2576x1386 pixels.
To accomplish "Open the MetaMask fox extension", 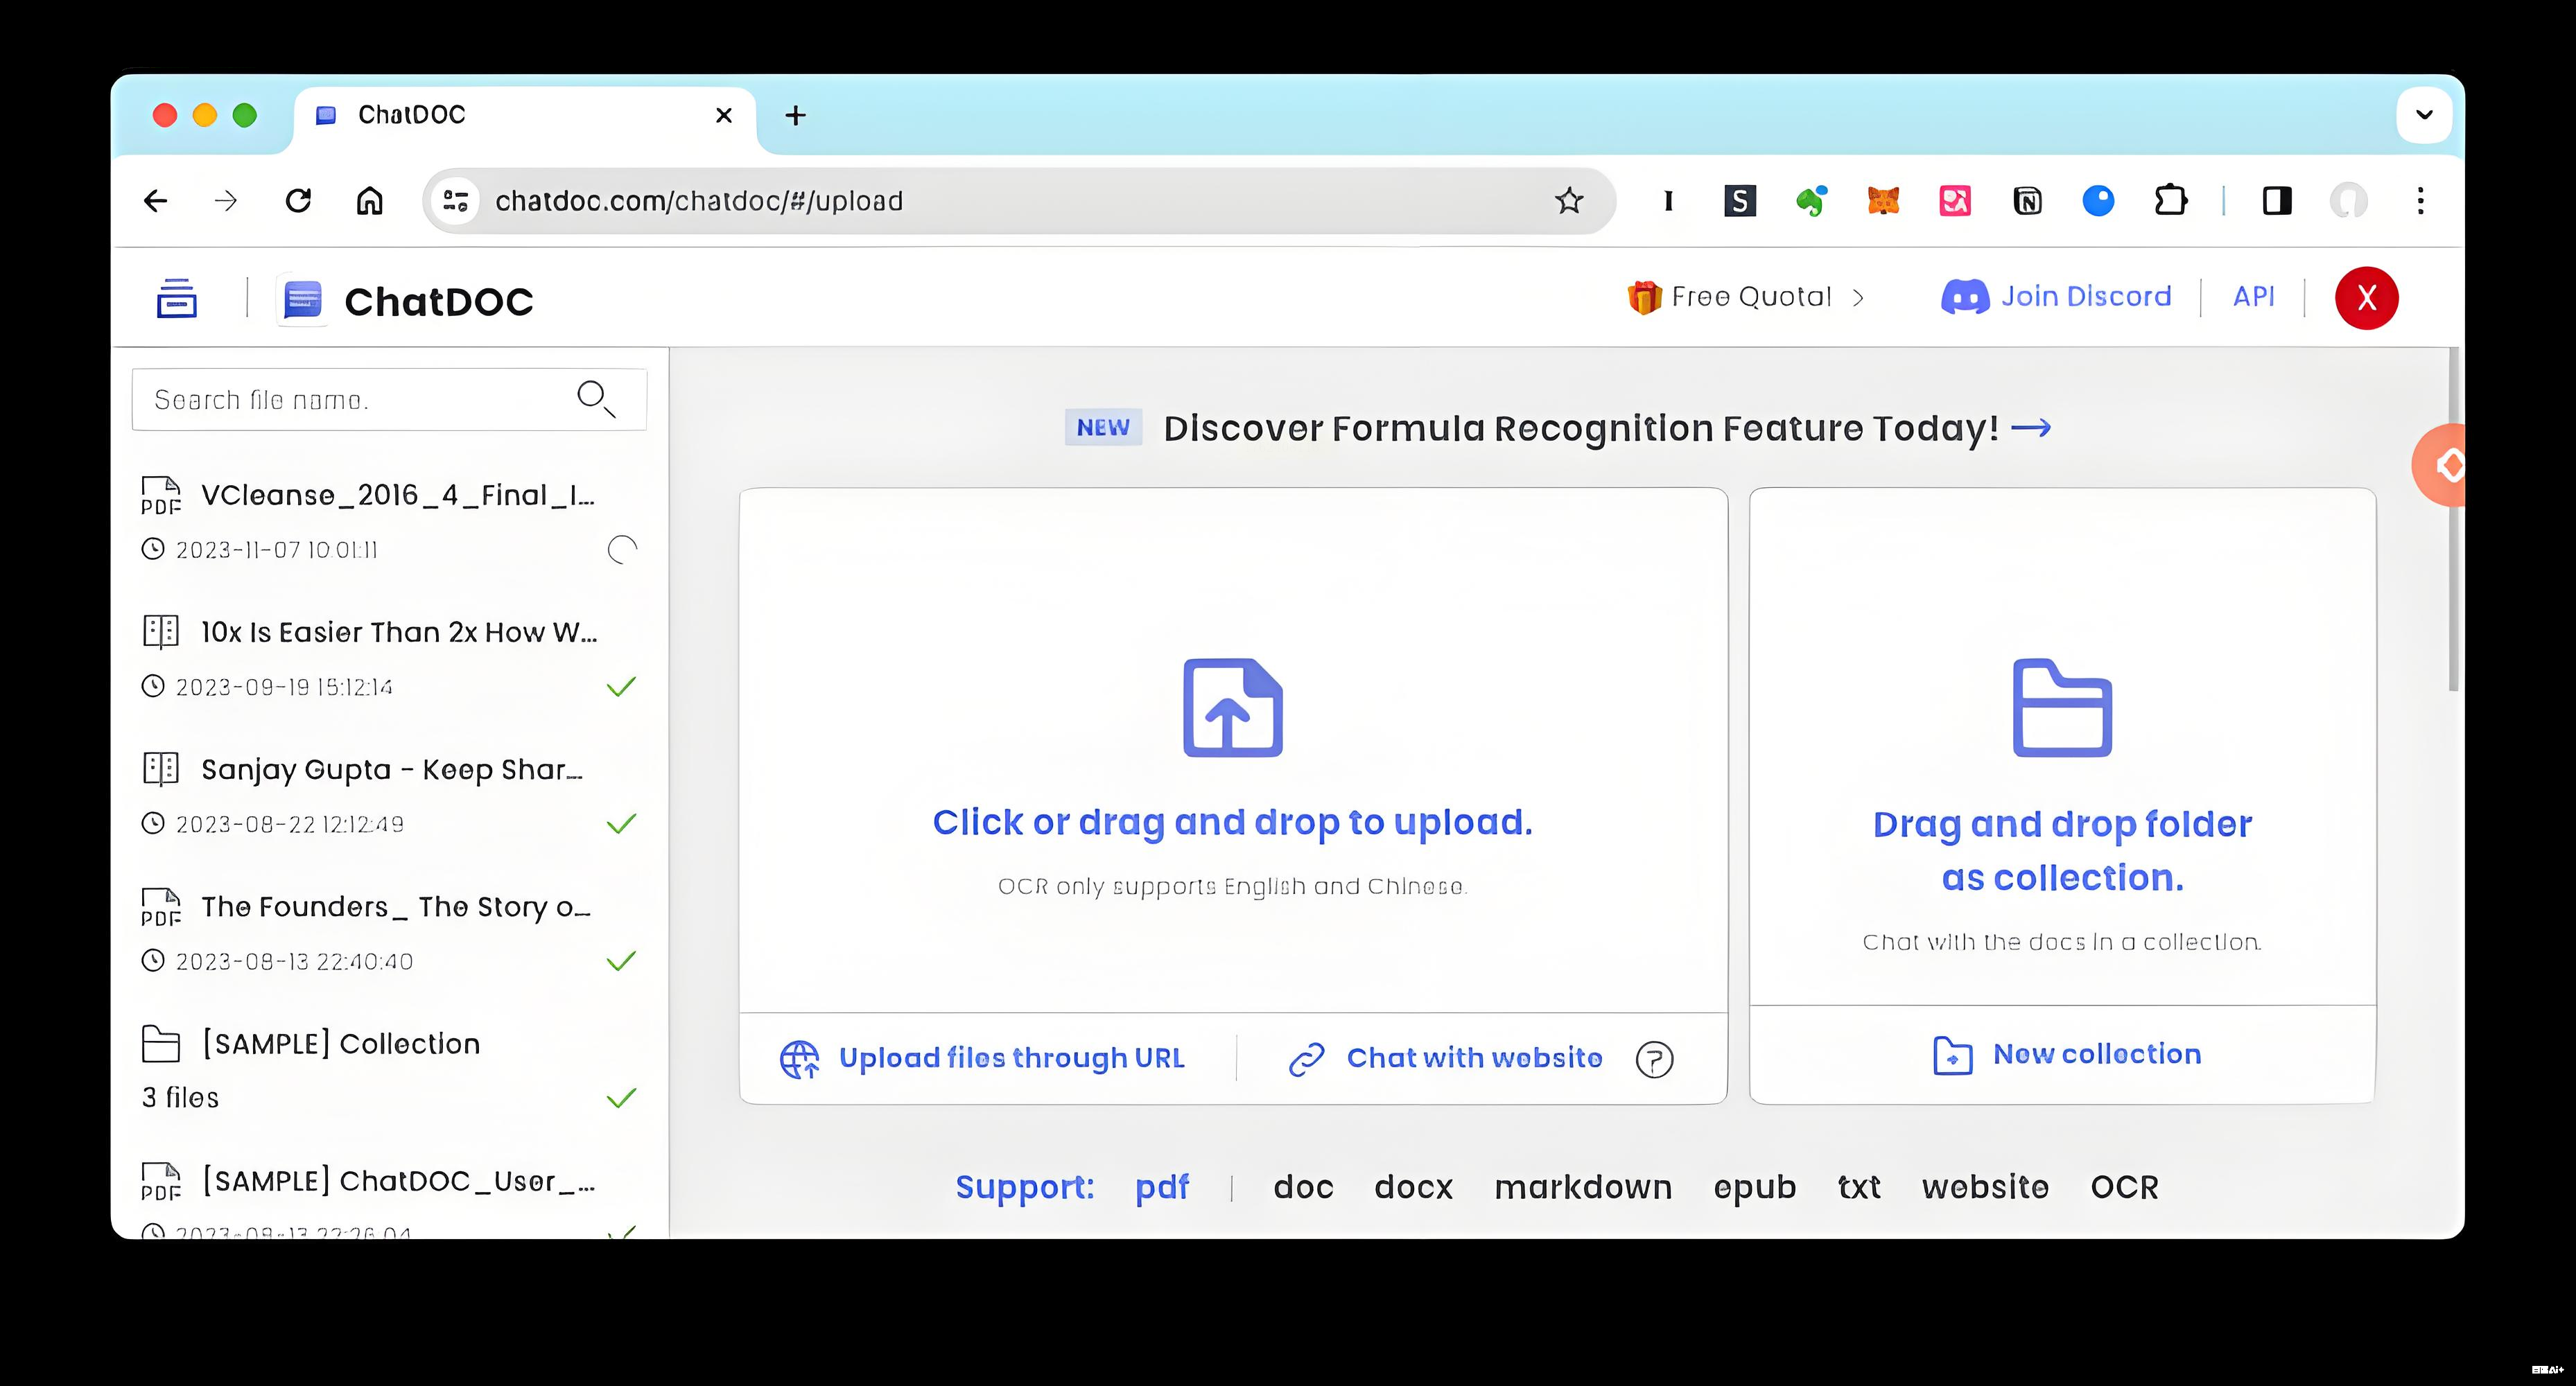I will click(1883, 201).
